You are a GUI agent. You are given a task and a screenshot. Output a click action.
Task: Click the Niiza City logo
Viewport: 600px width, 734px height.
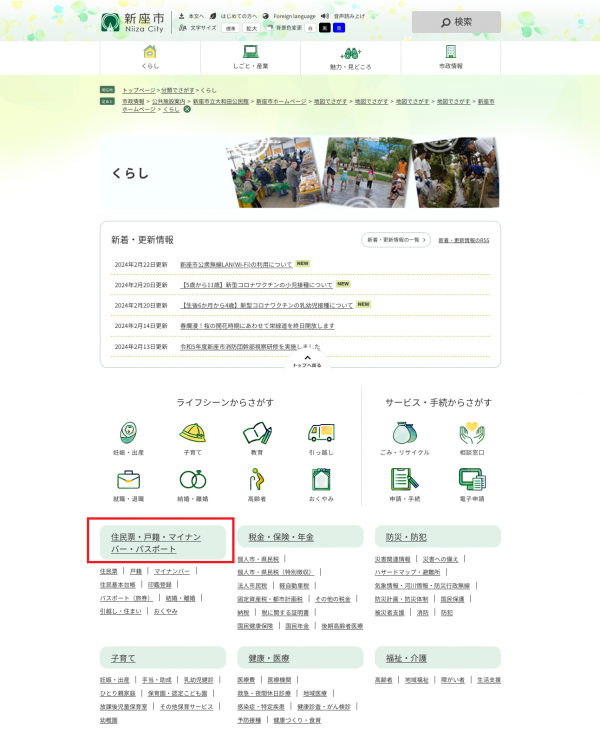(132, 22)
